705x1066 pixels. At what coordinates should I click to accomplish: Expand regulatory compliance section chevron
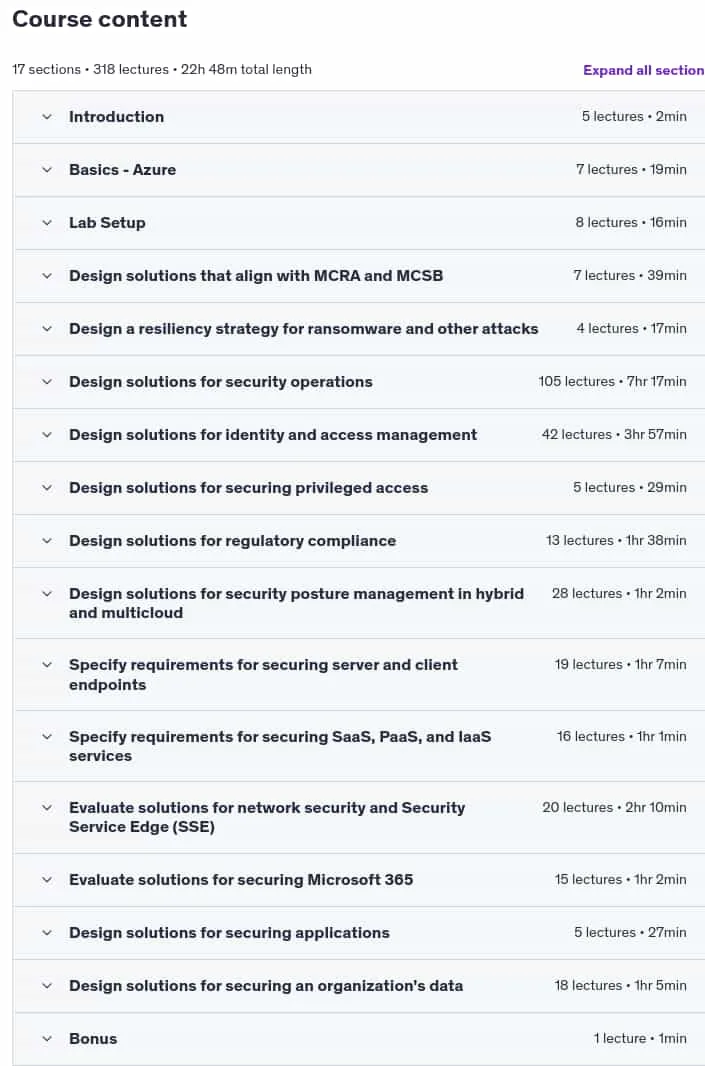click(x=47, y=541)
